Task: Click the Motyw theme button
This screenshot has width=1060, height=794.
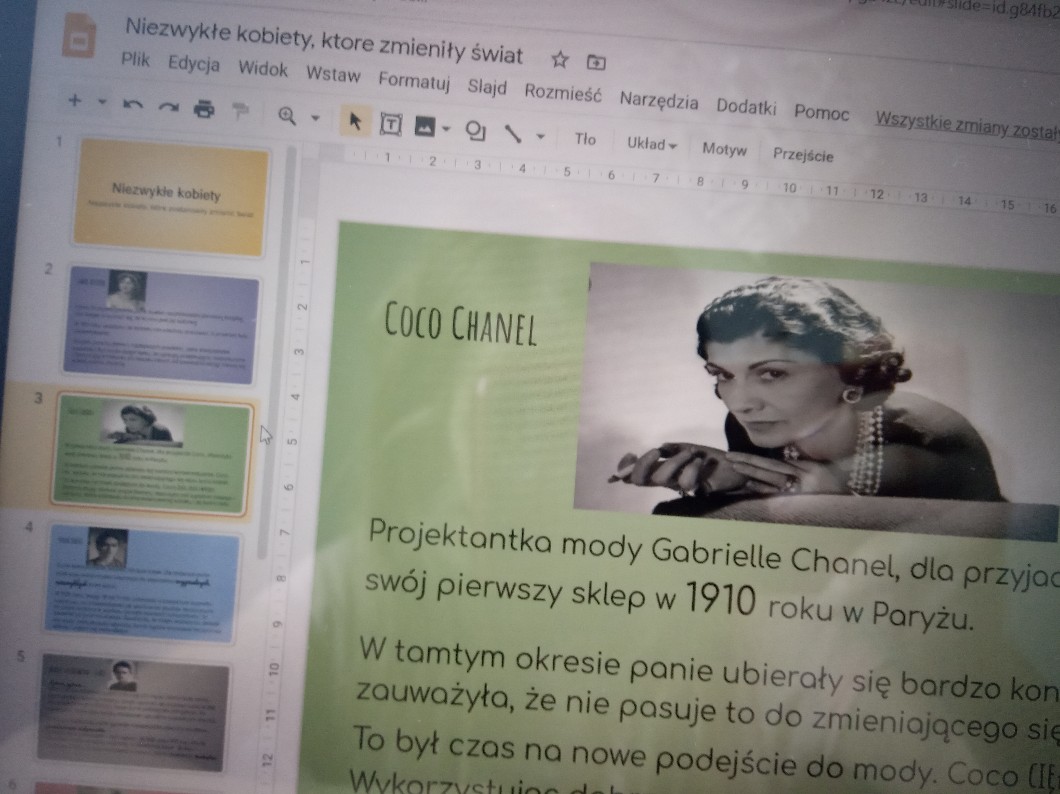Action: (724, 149)
